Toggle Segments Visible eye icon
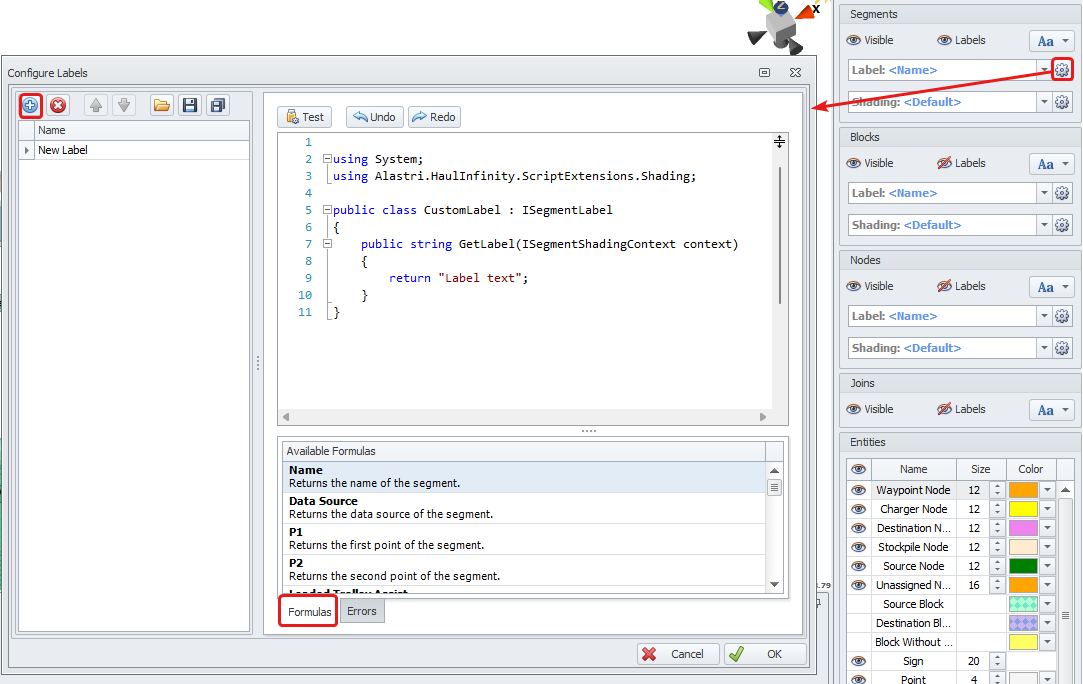The image size is (1083, 684). pyautogui.click(x=853, y=41)
